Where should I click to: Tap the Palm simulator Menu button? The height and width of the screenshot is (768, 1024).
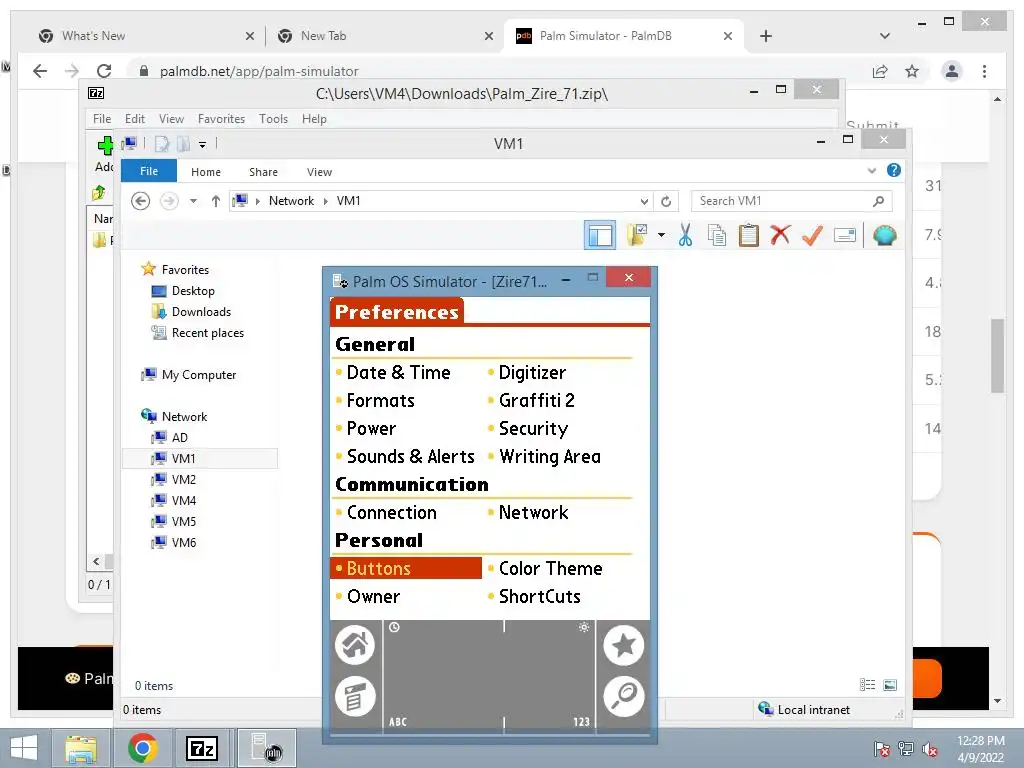[x=355, y=696]
